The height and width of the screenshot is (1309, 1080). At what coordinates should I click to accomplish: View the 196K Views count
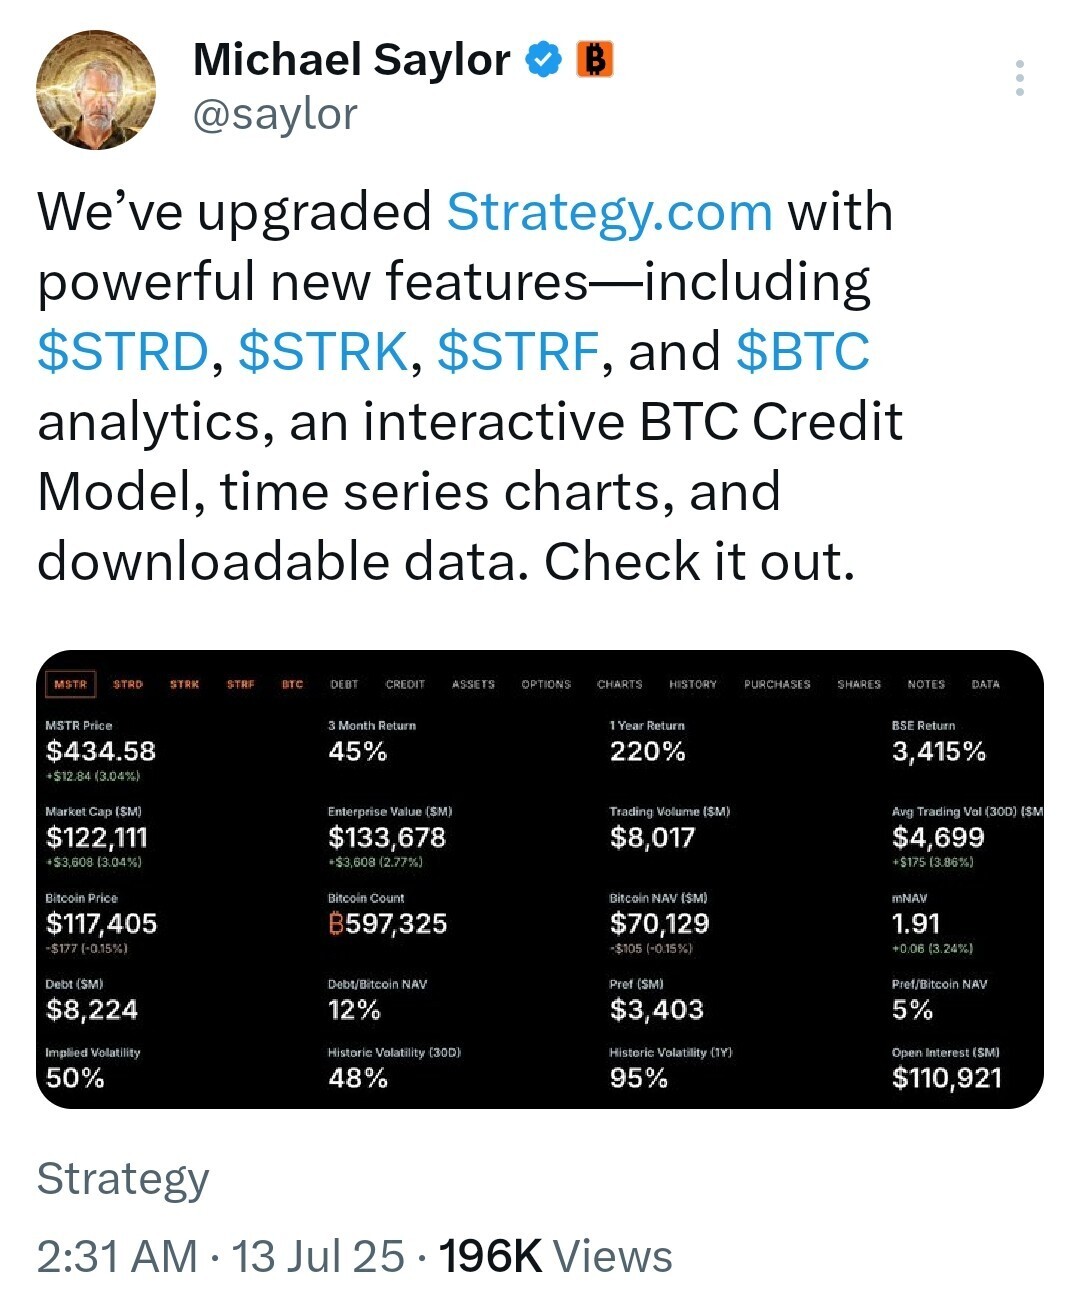point(555,1257)
